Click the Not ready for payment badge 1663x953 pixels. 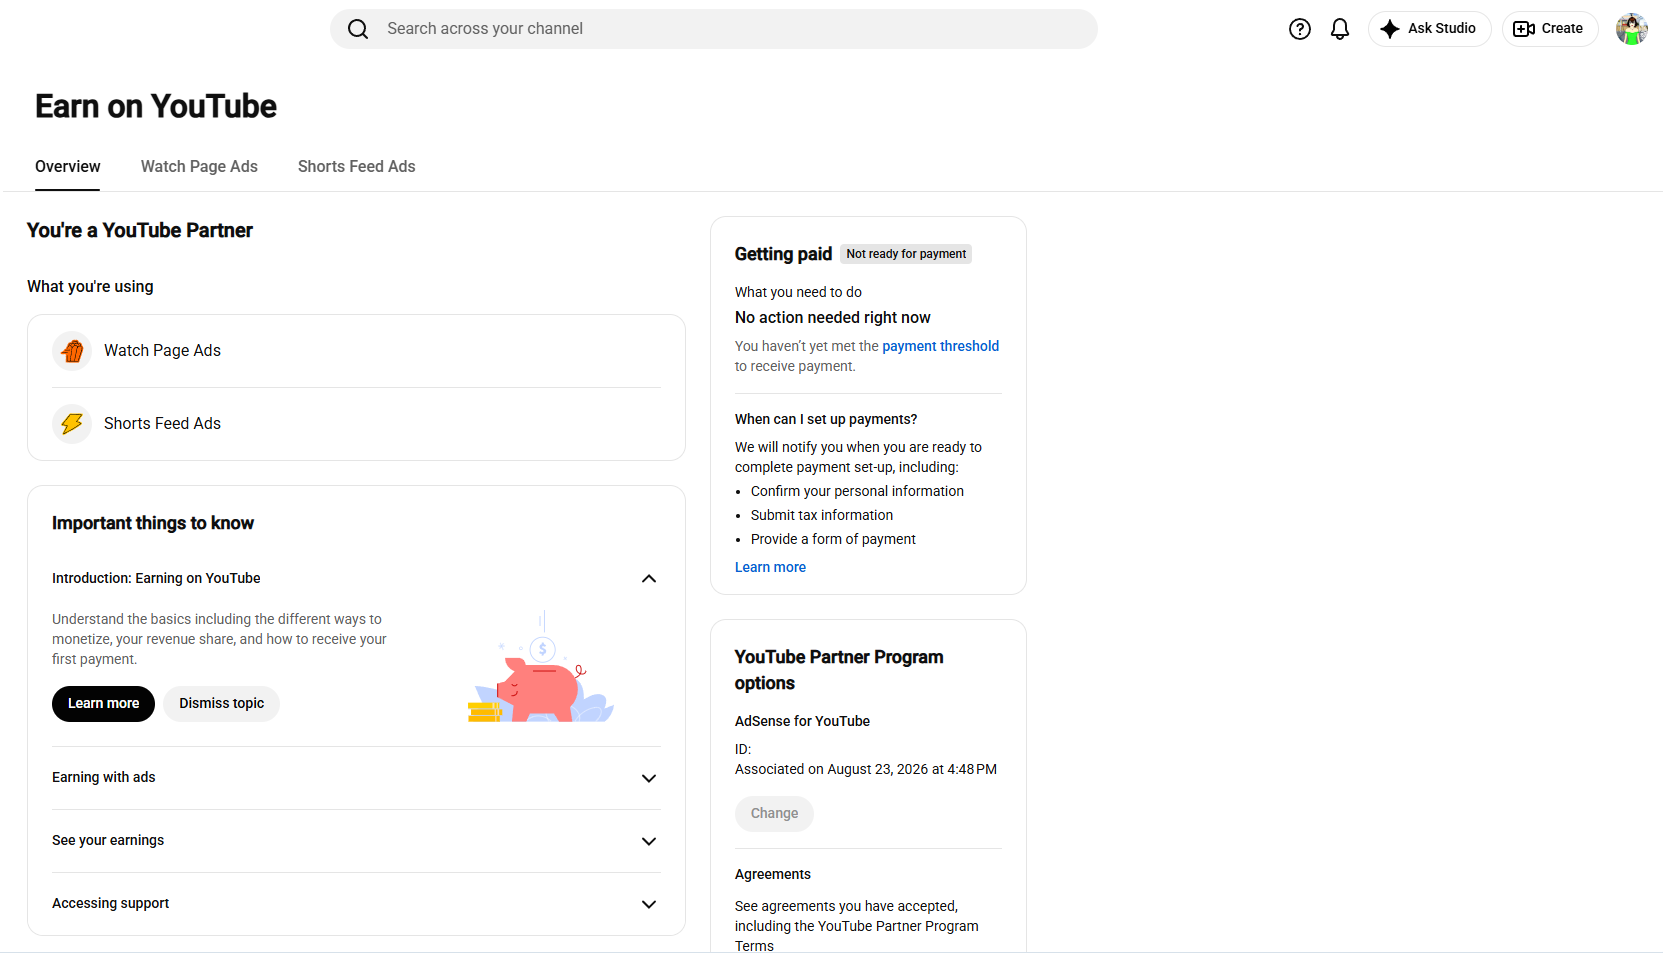click(x=906, y=254)
